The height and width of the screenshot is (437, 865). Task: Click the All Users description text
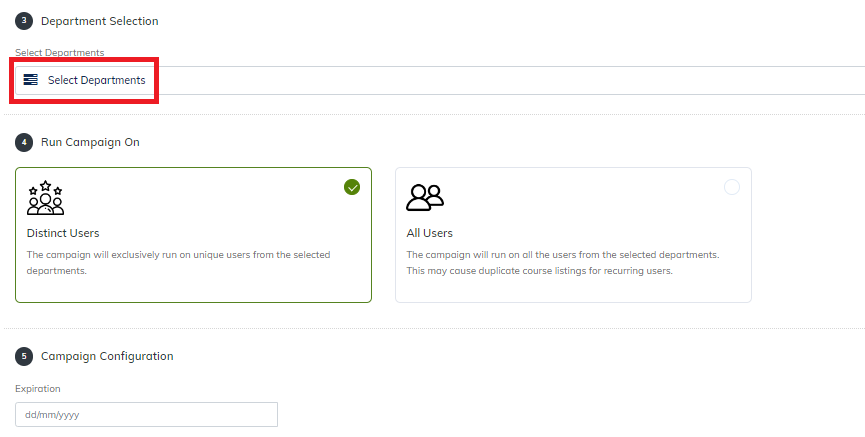563,263
